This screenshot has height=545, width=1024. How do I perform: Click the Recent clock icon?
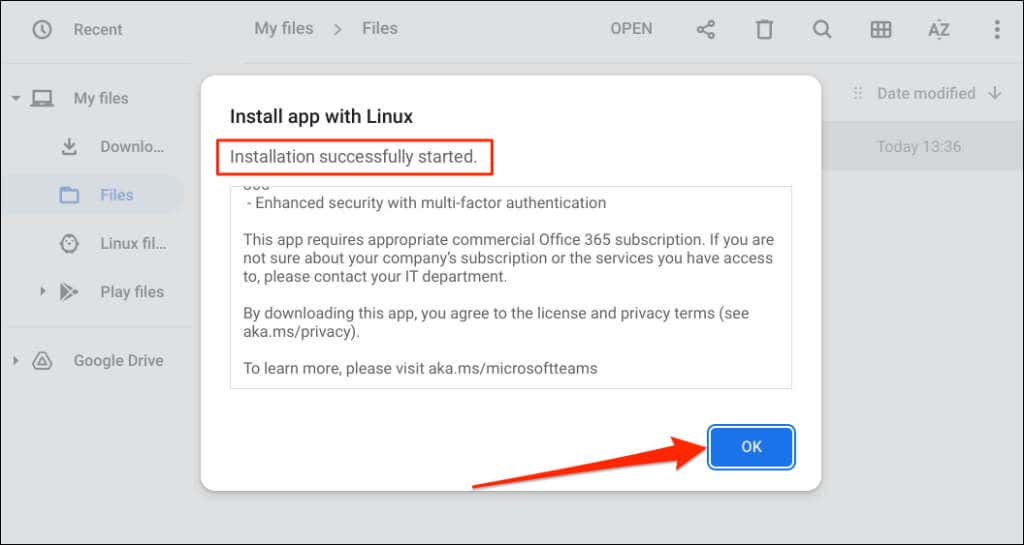pyautogui.click(x=42, y=29)
